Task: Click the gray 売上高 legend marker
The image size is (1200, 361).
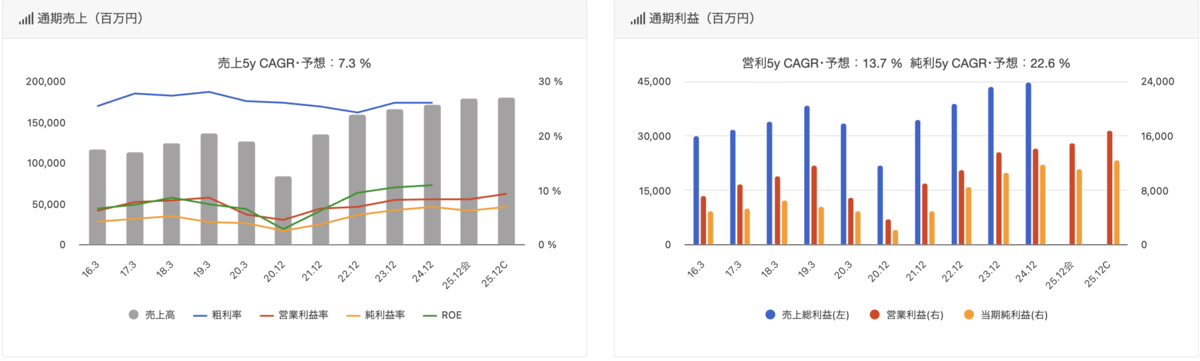Action: click(134, 315)
